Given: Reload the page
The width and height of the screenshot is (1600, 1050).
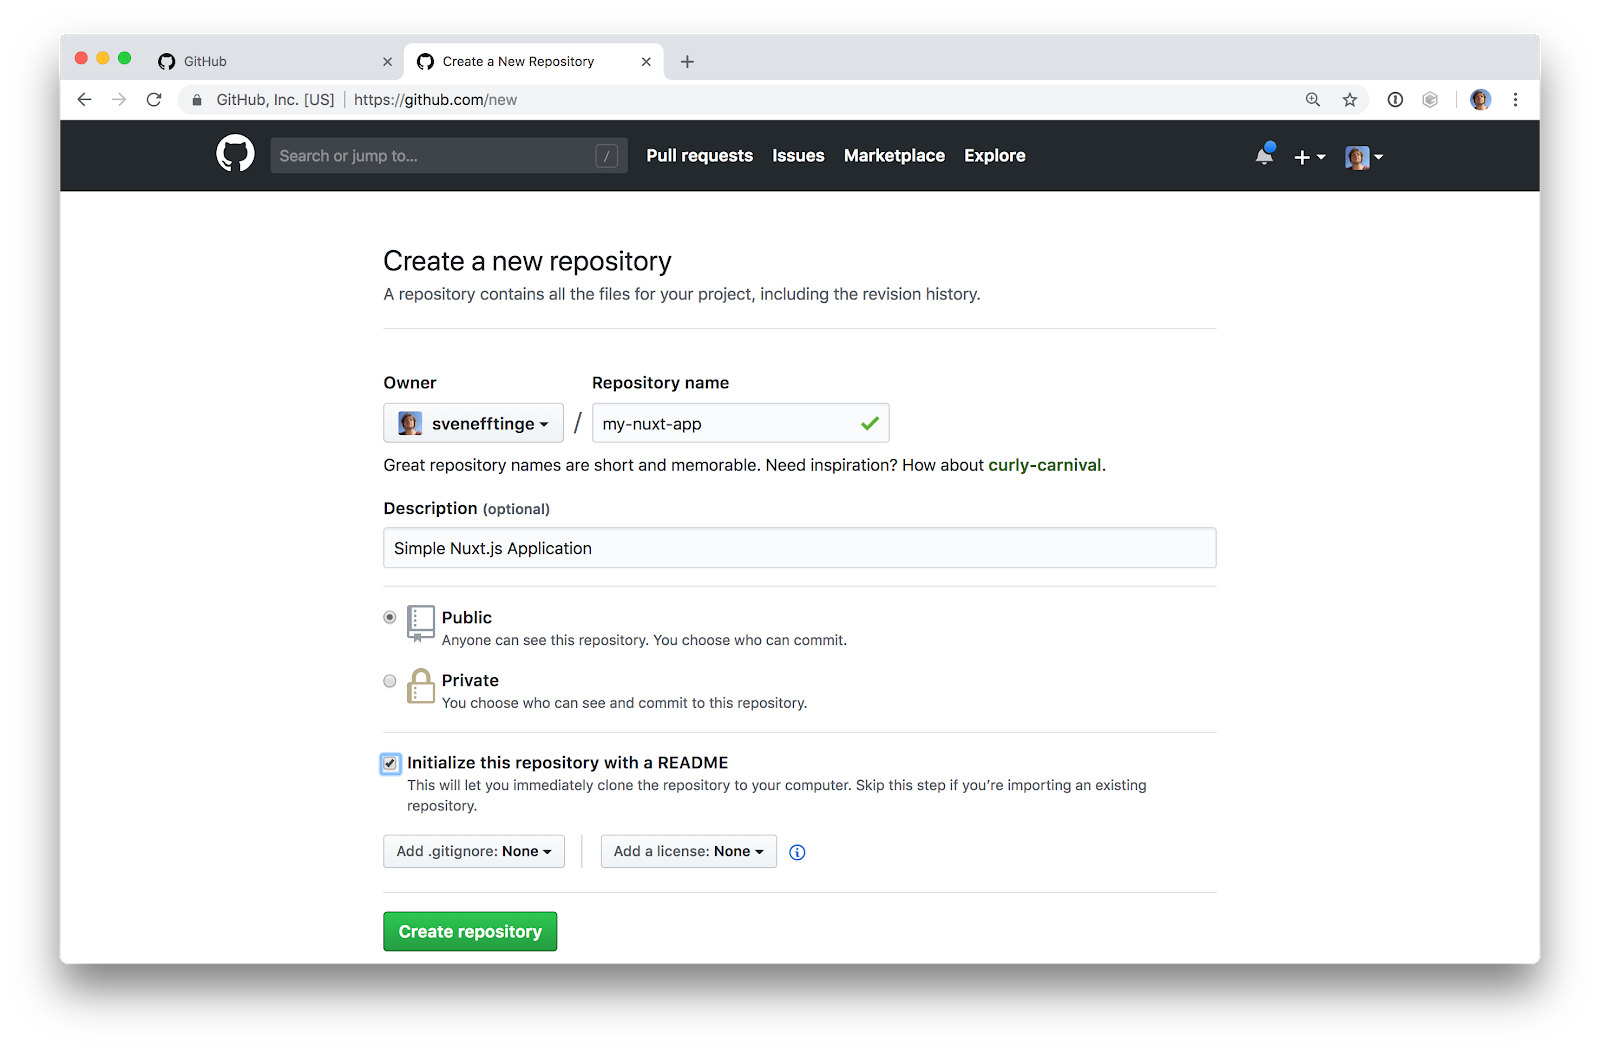Looking at the screenshot, I should point(154,100).
